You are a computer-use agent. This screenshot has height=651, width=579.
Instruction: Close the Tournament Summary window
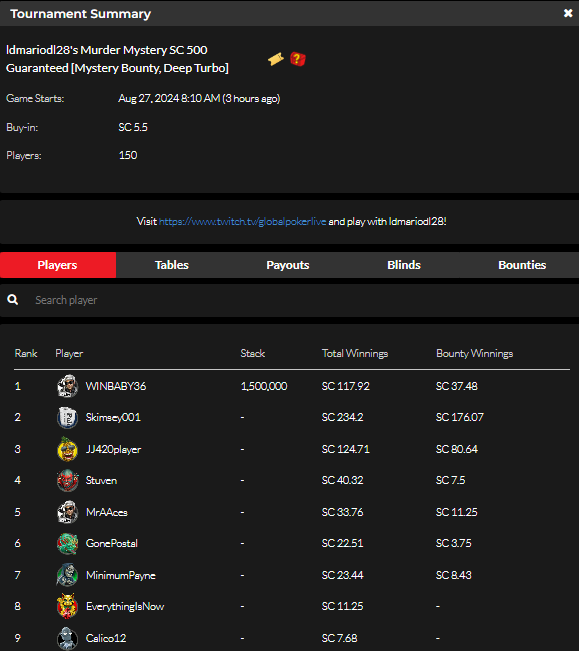pos(568,13)
